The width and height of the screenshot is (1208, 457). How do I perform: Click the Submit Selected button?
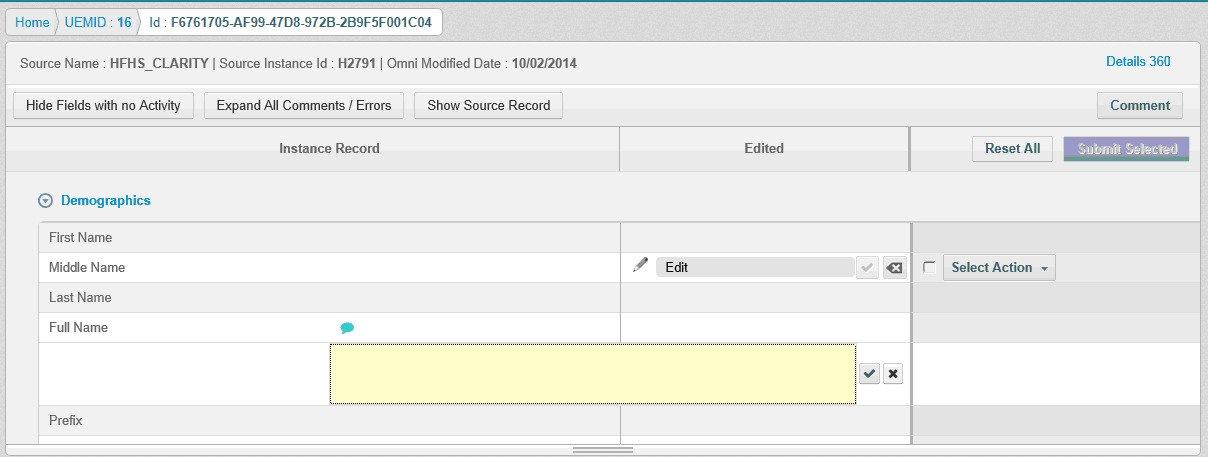click(1126, 149)
